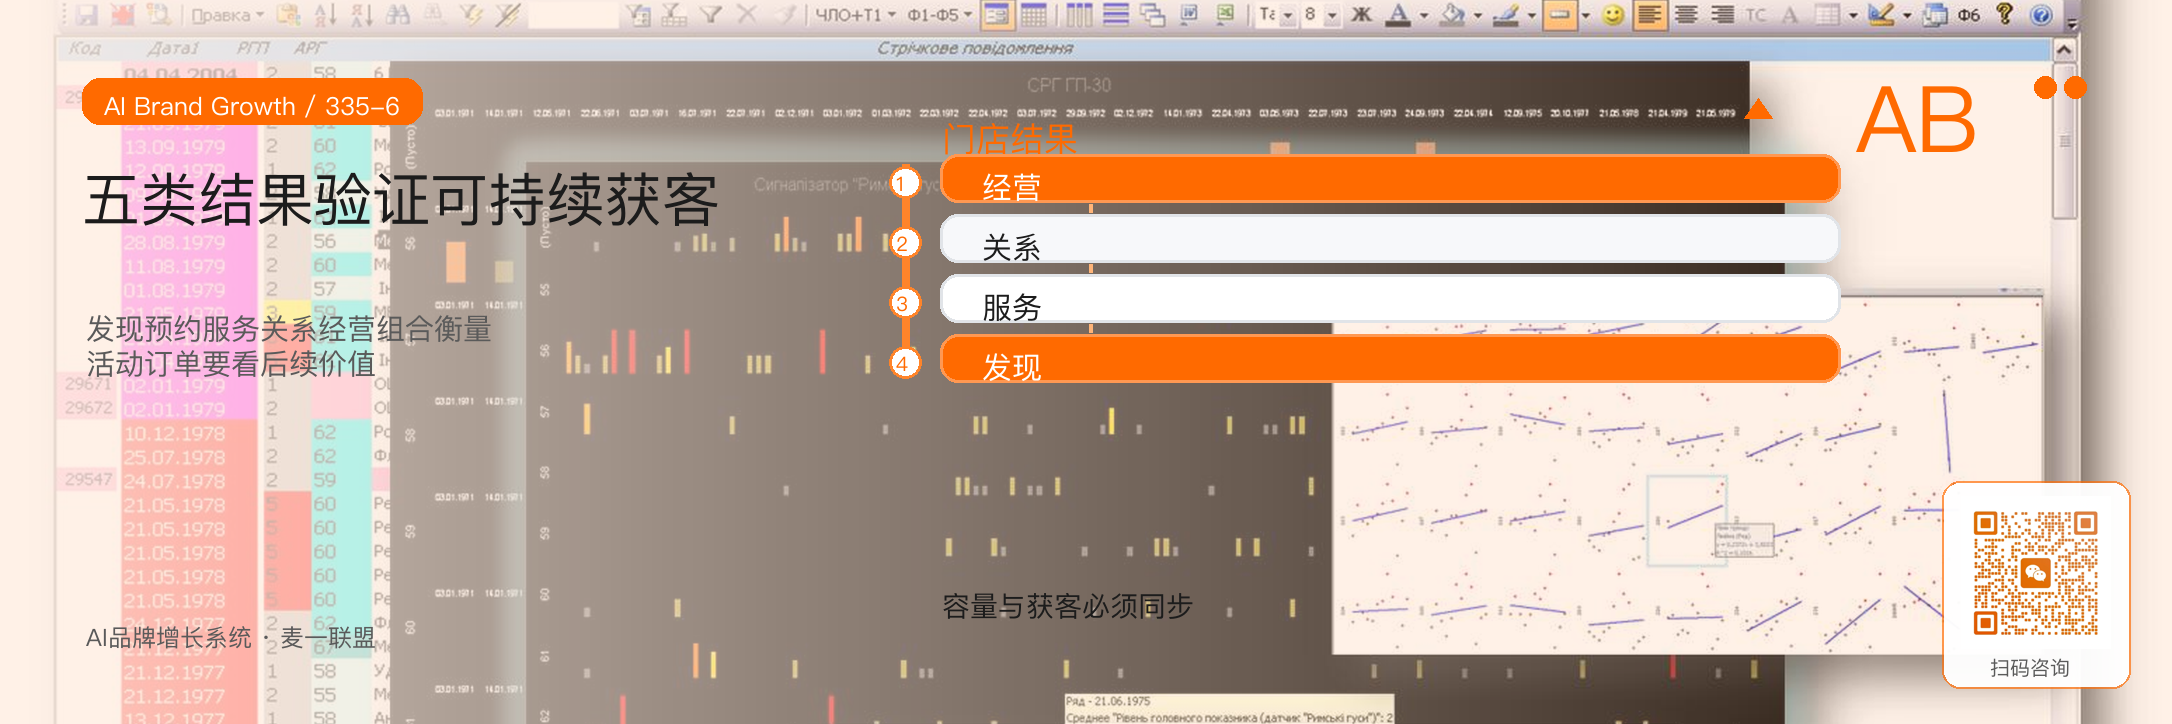
Task: Click the cascade windows icon
Action: 1153,15
